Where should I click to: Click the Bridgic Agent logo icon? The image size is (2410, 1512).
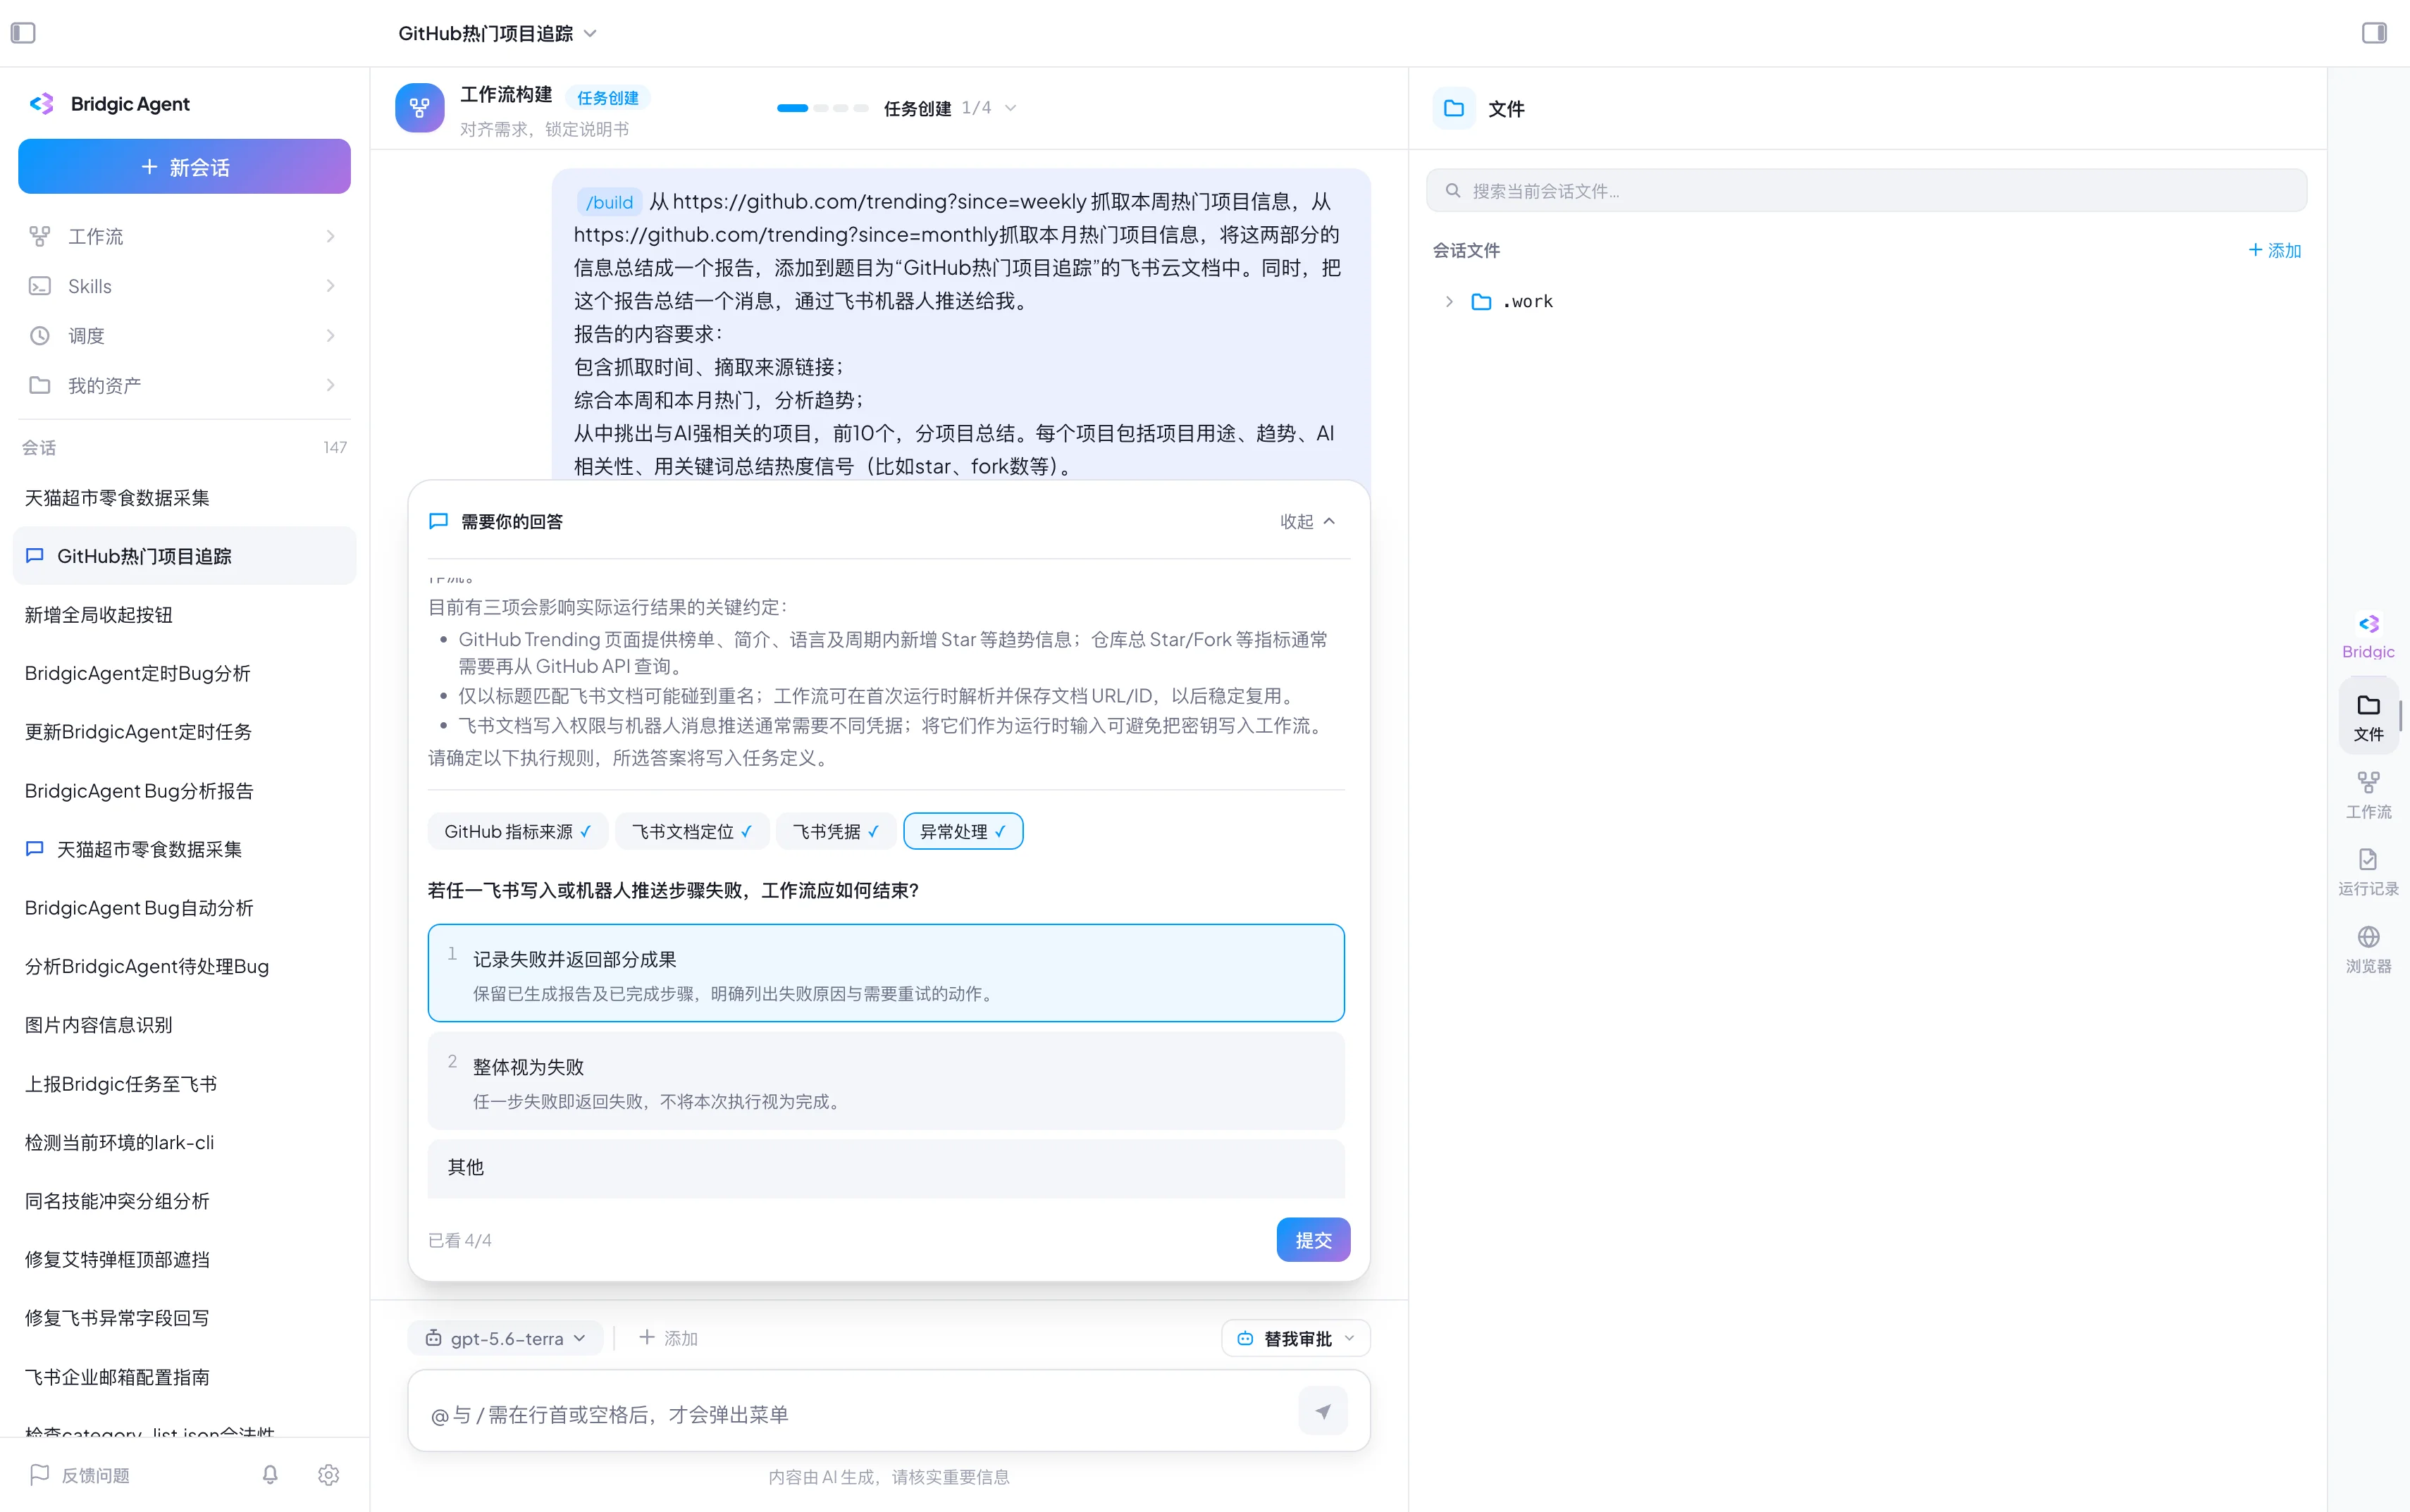click(x=41, y=104)
